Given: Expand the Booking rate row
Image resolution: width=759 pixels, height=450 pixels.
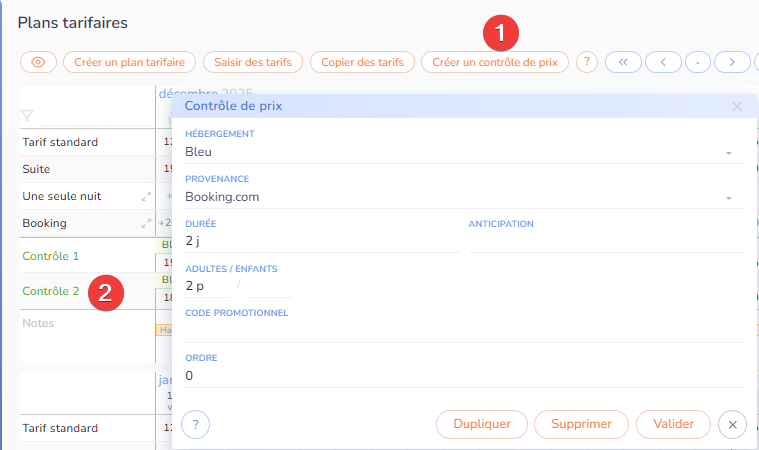Looking at the screenshot, I should pyautogui.click(x=146, y=224).
